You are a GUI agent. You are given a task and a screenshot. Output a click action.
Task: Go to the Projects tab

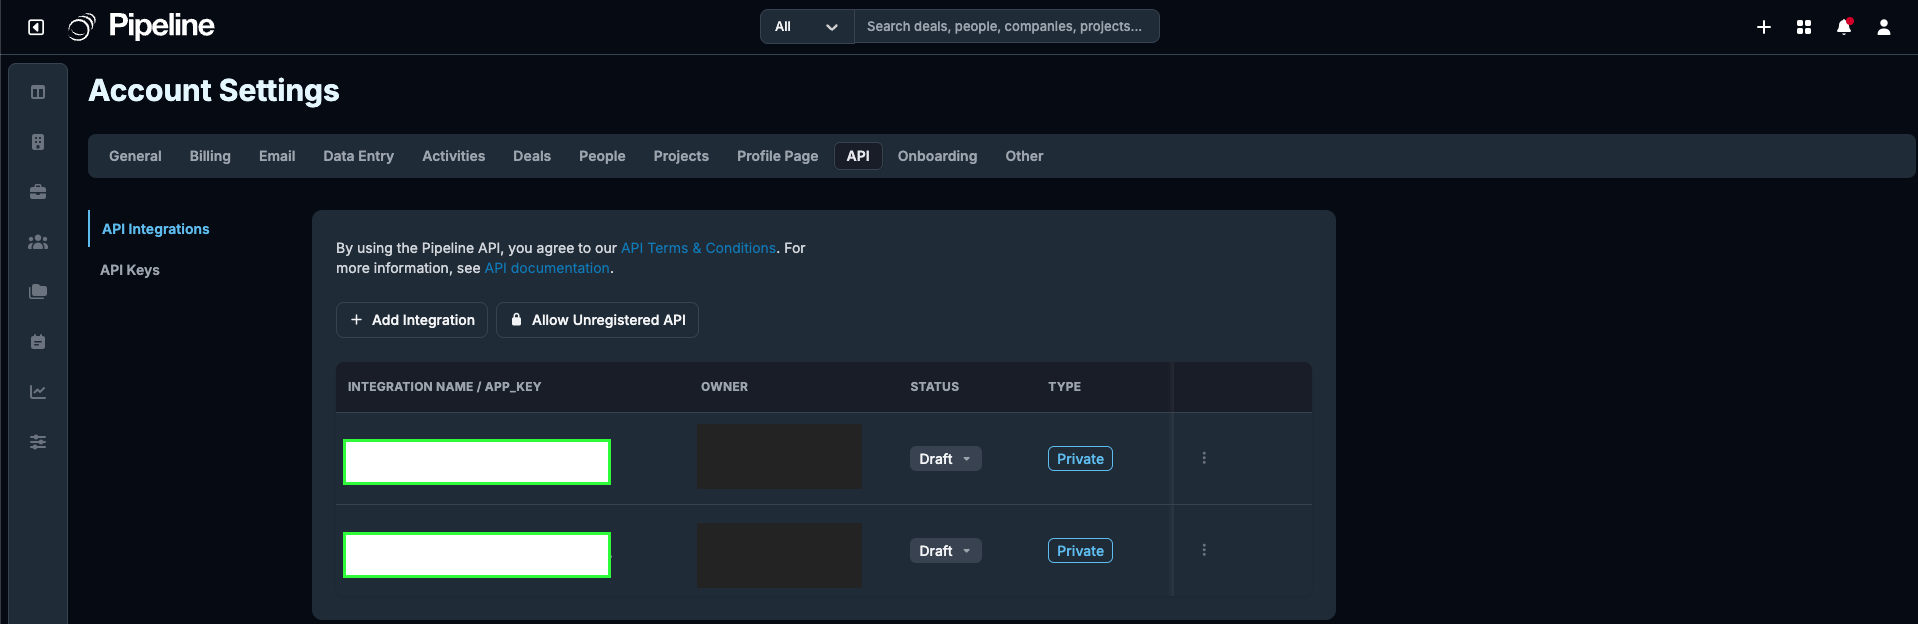[x=681, y=156]
